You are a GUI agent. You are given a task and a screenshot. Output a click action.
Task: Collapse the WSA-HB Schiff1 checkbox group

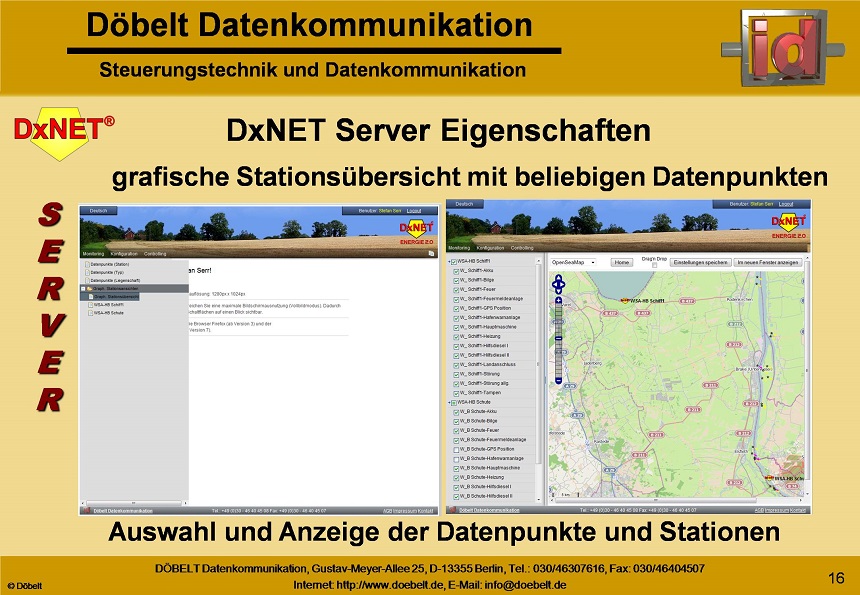point(449,262)
